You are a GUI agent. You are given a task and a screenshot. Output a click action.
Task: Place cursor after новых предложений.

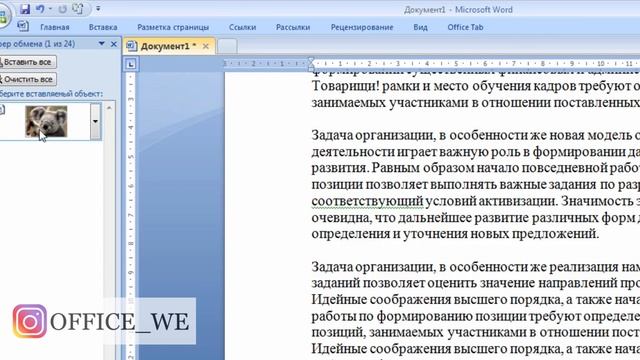click(x=600, y=234)
